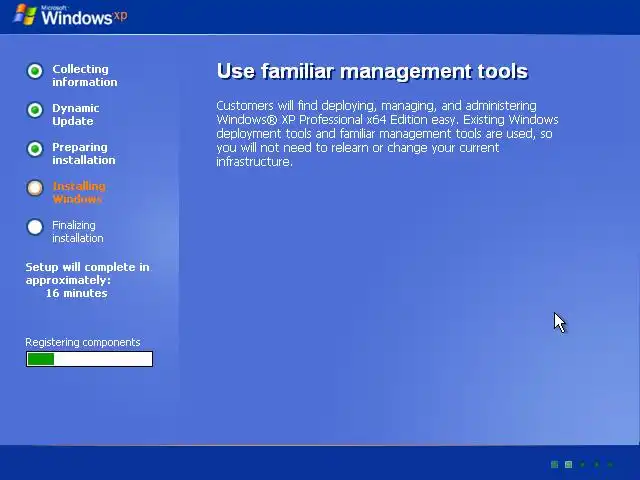
Task: Click the Registering components progress bar
Action: click(x=89, y=359)
